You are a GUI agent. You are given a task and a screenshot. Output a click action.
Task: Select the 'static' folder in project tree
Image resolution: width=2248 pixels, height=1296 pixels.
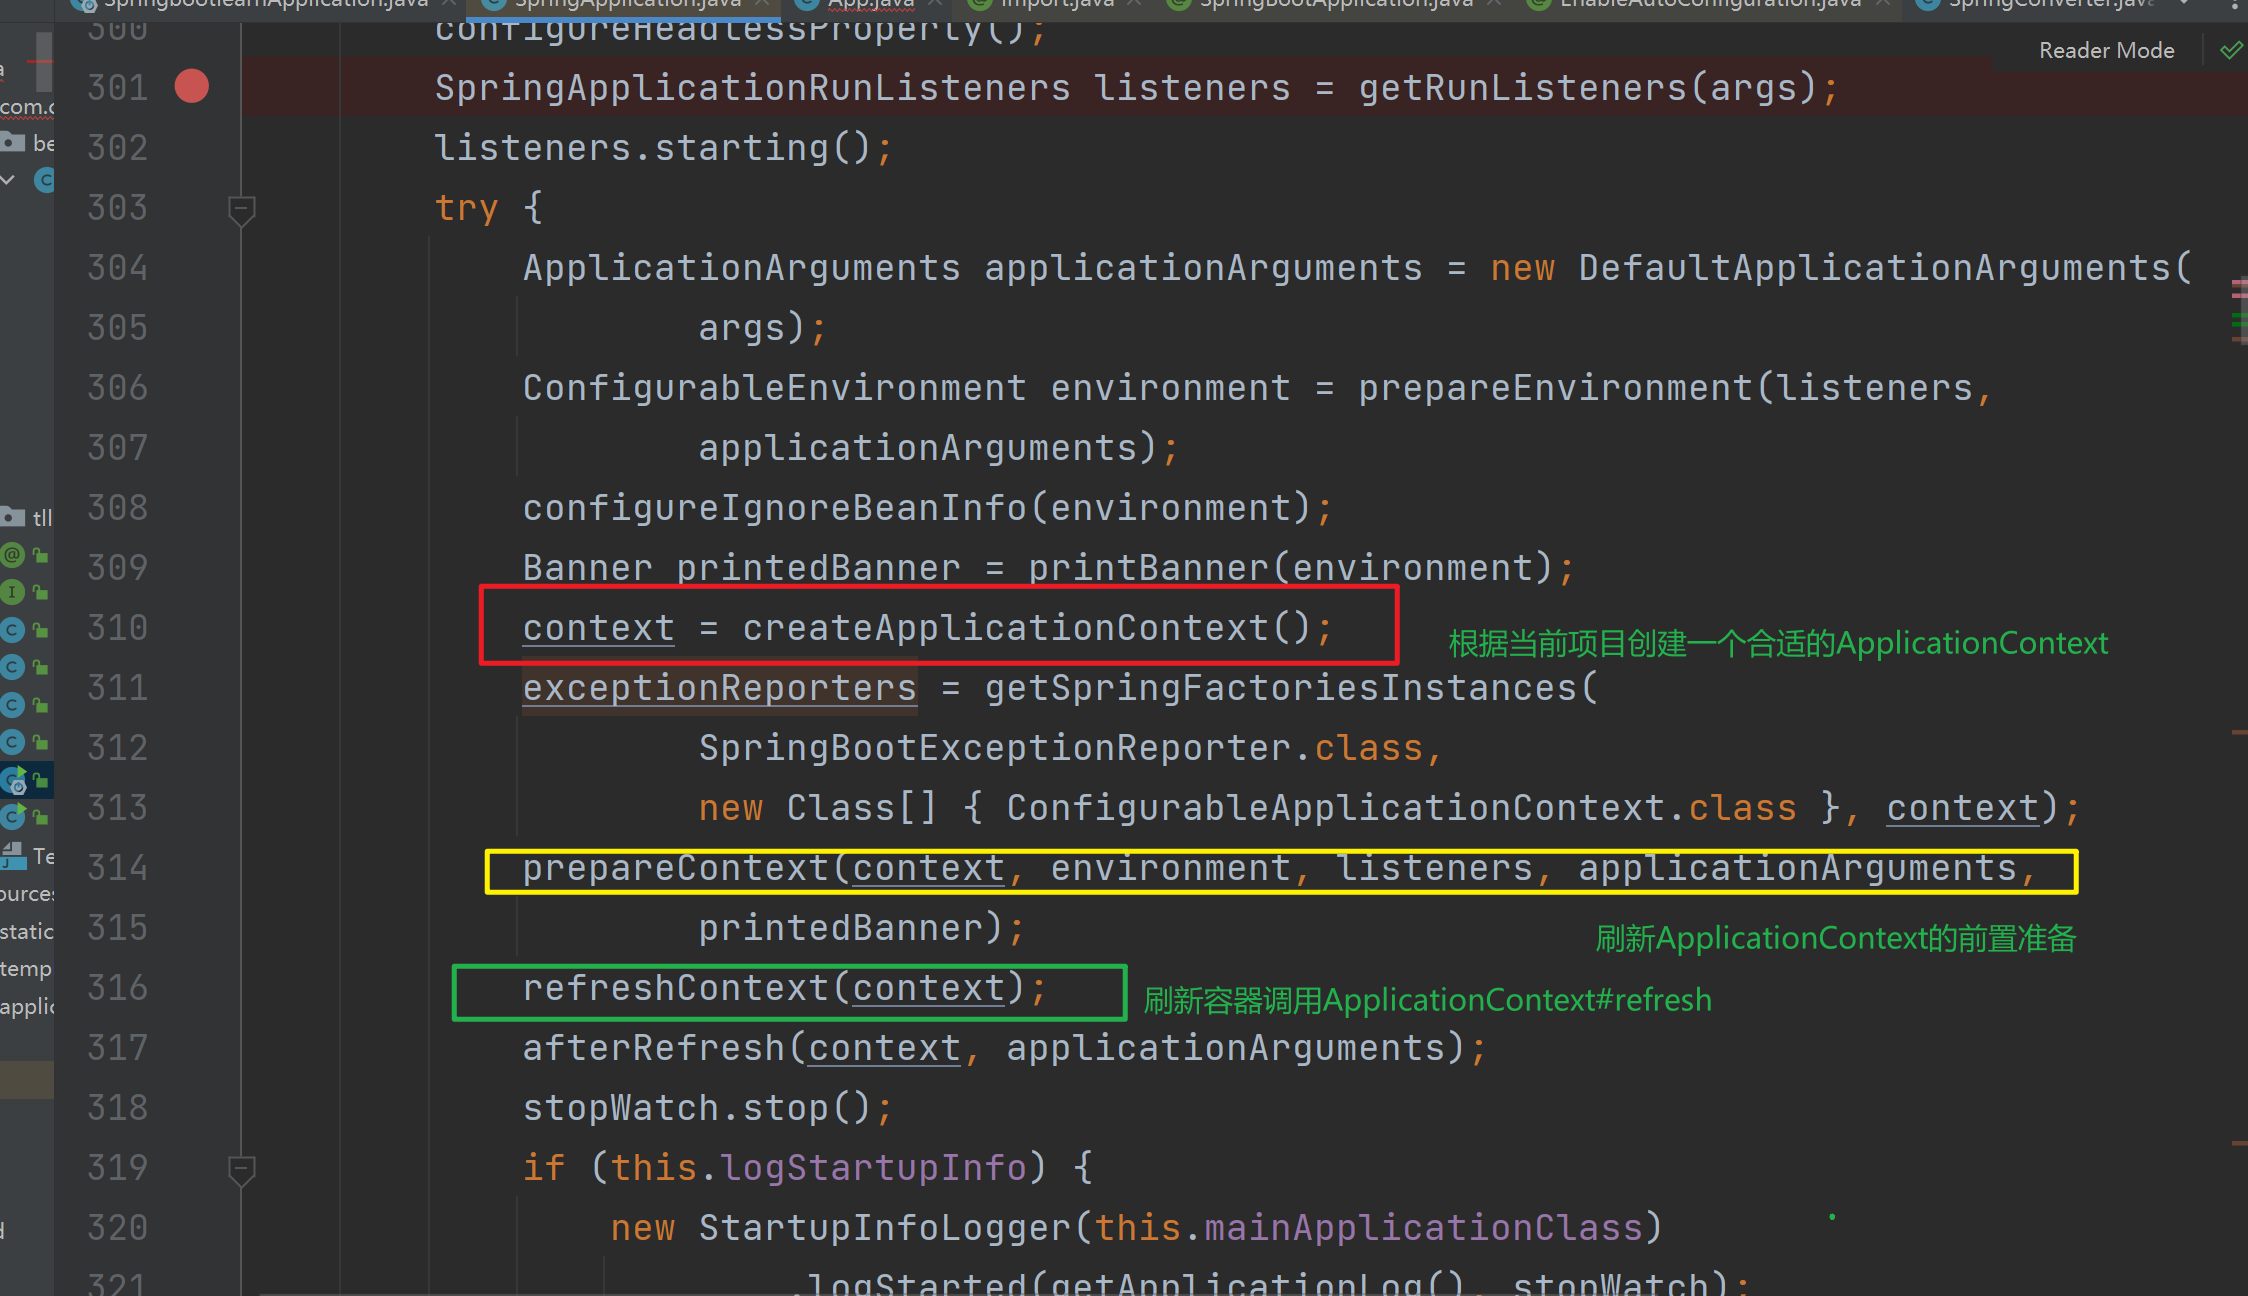[27, 931]
